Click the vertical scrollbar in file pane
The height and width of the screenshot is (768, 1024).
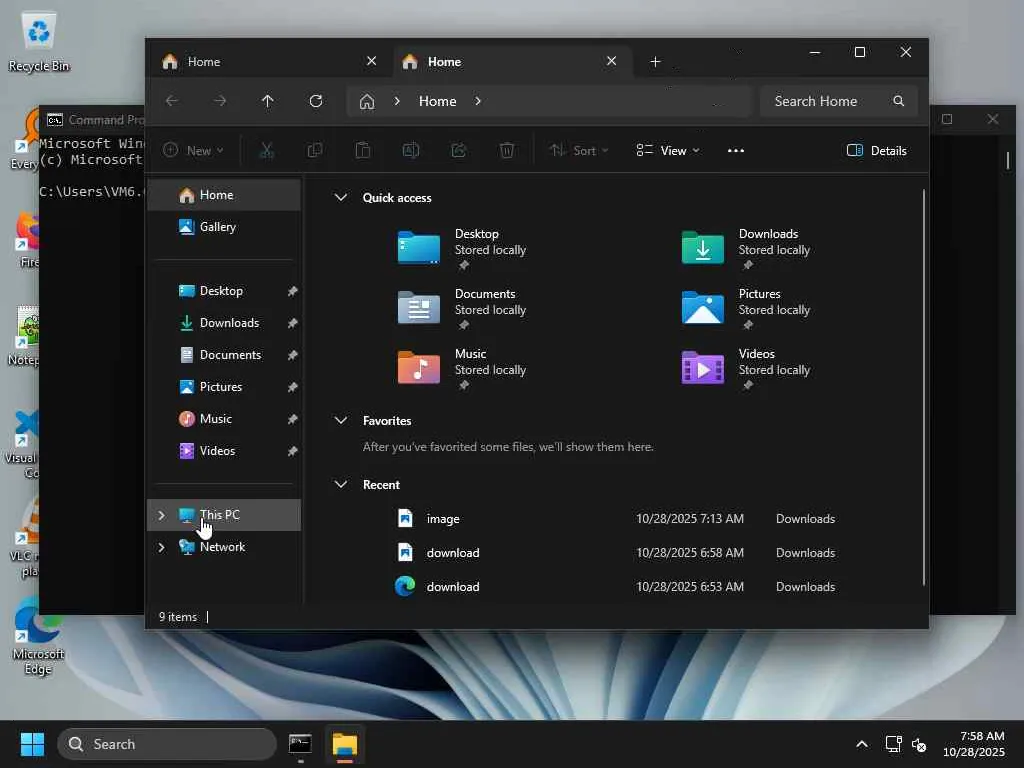923,387
